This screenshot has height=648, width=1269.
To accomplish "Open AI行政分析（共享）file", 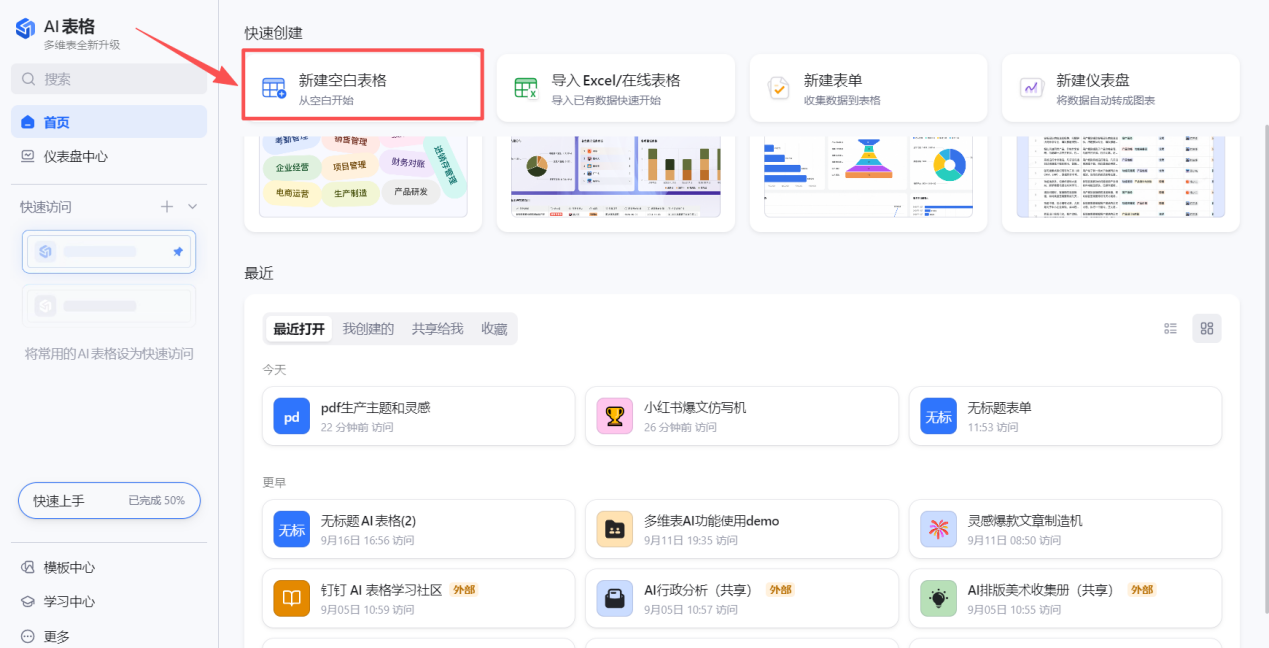I will tap(741, 598).
